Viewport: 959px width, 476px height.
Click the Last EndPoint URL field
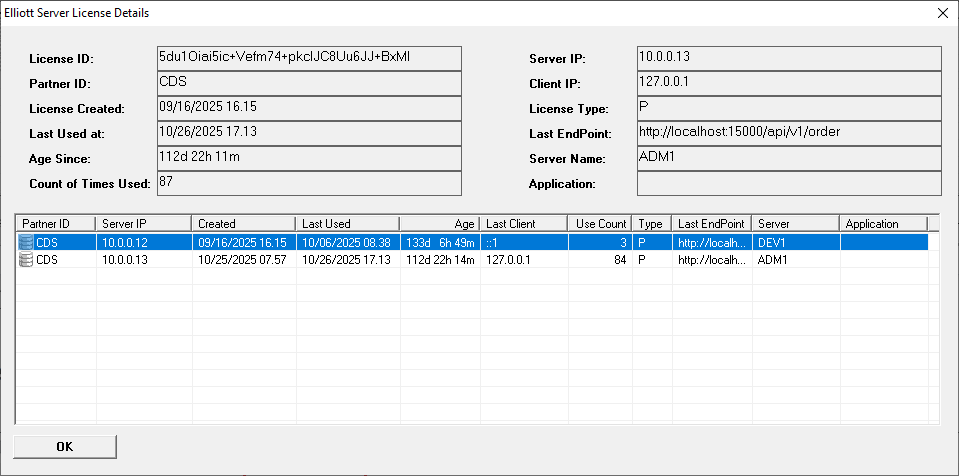(788, 133)
